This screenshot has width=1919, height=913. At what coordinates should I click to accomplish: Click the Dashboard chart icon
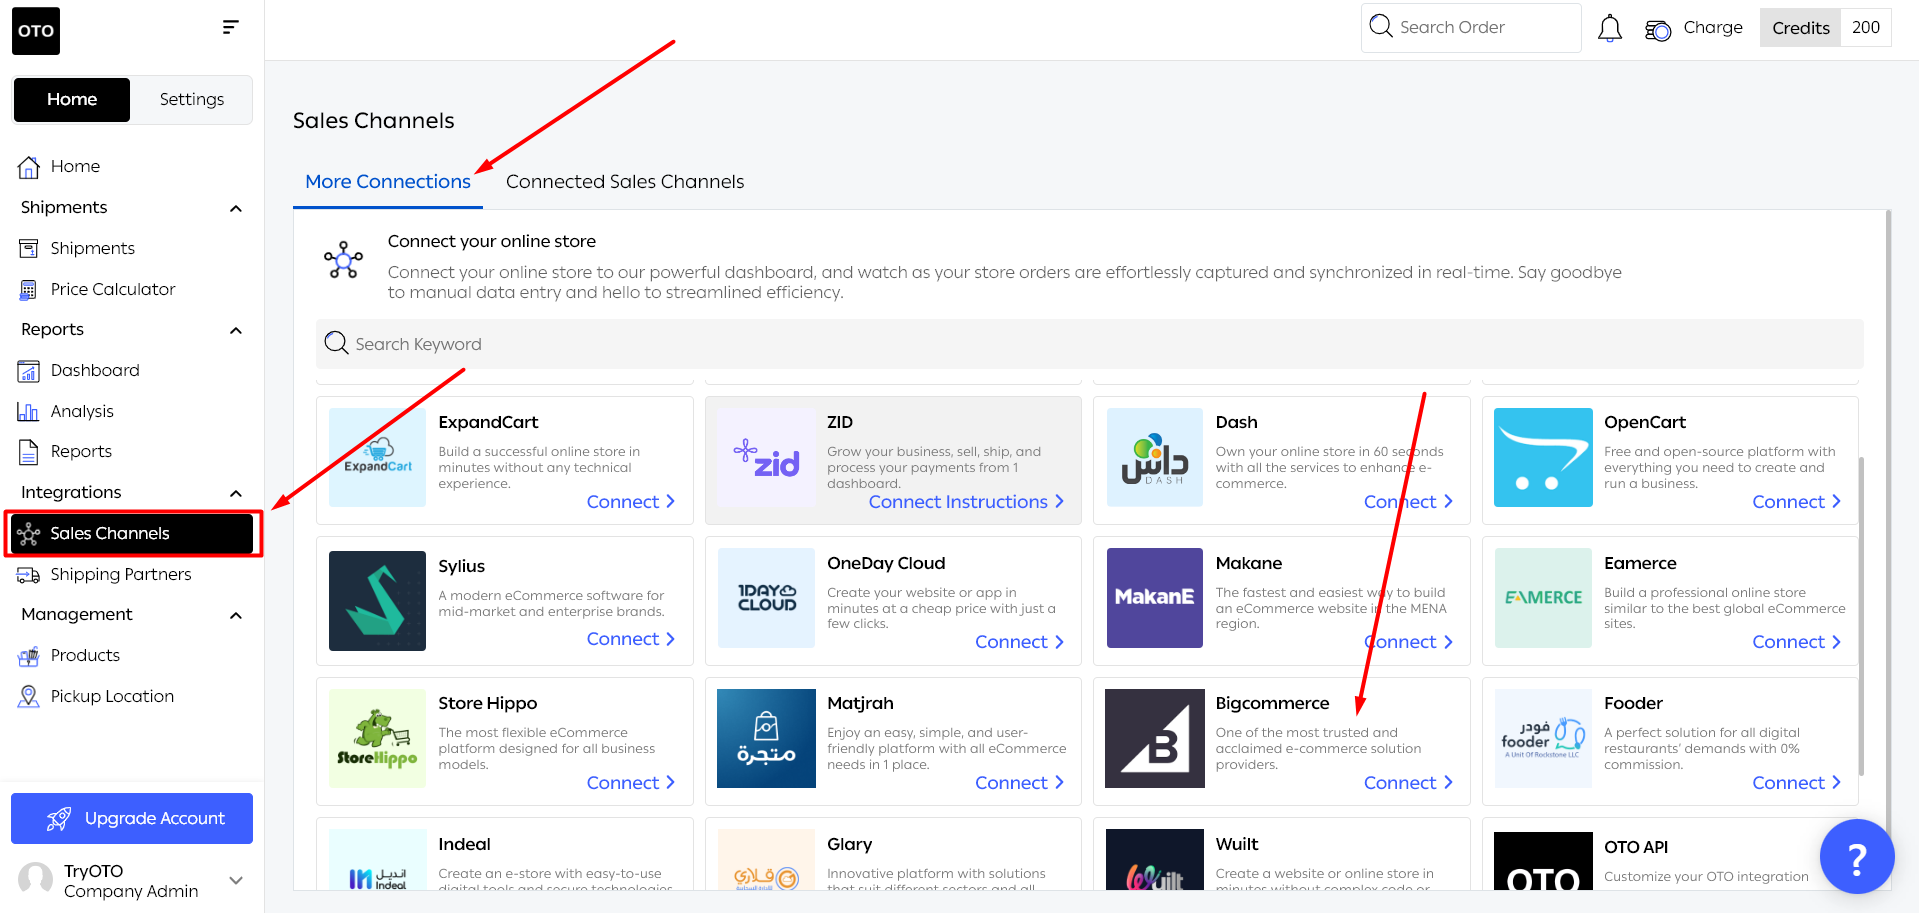tap(29, 371)
